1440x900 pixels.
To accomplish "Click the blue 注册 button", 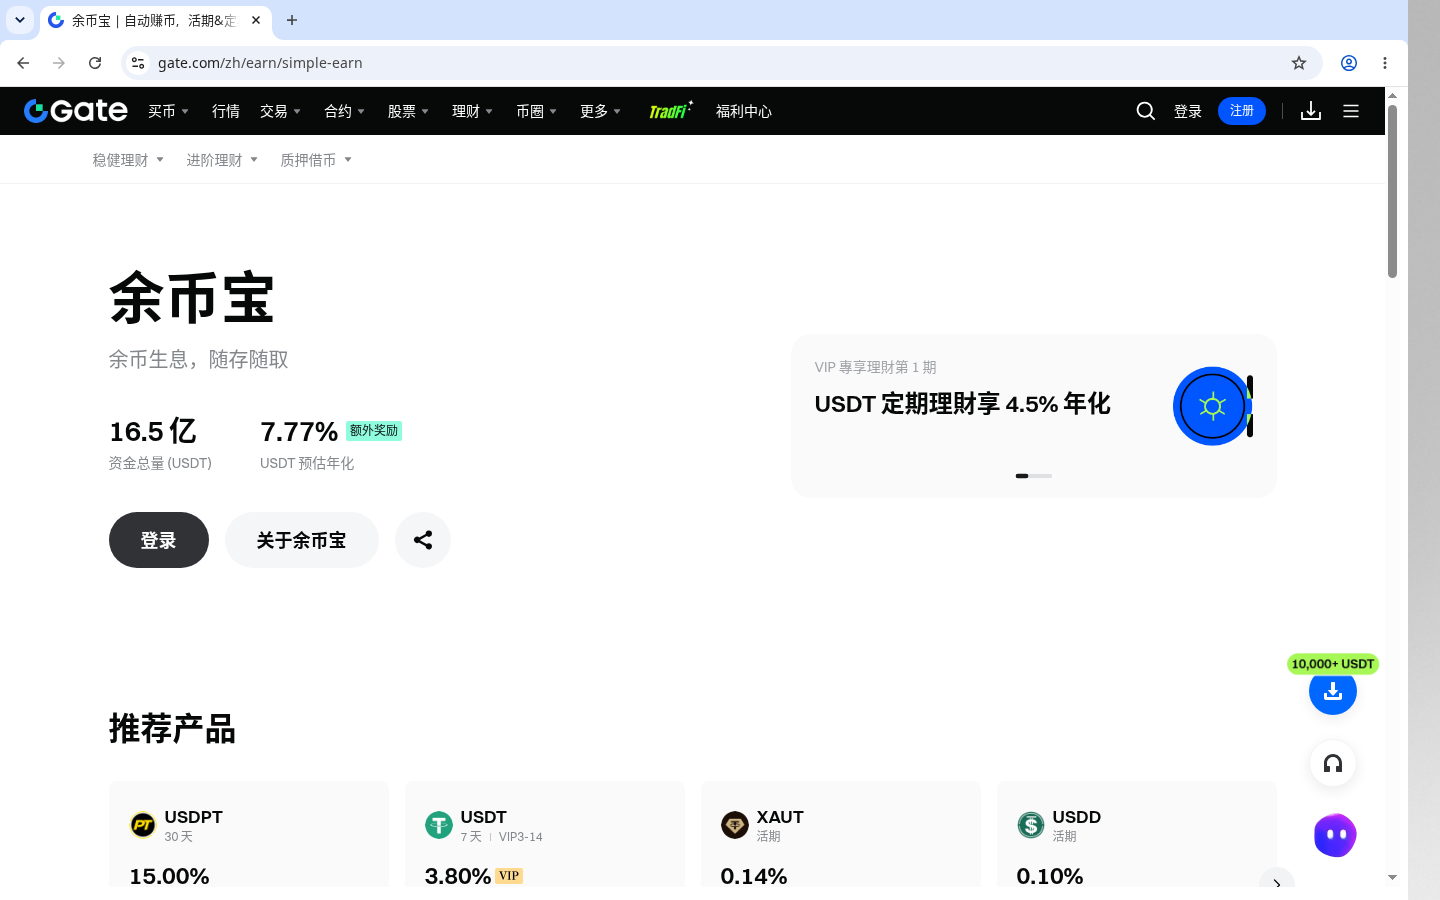I will click(1242, 111).
